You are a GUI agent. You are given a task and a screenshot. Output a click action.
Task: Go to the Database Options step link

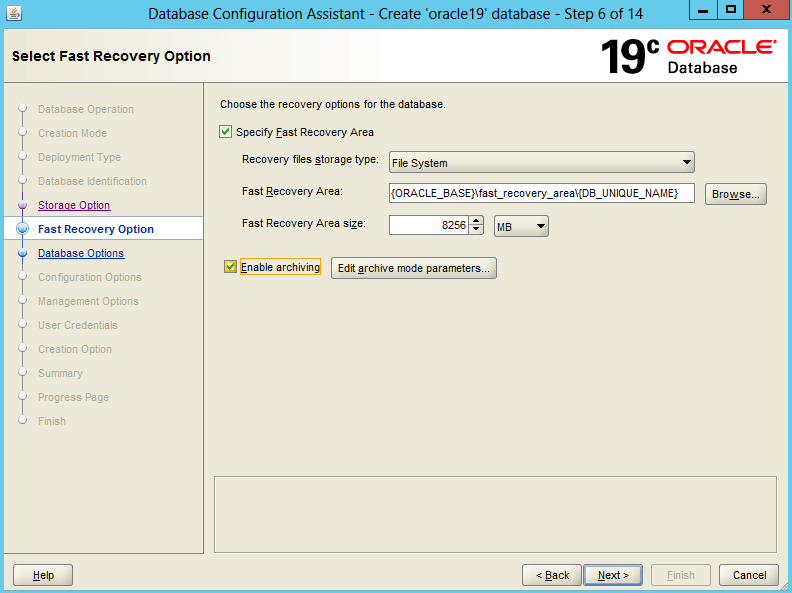[x=81, y=253]
